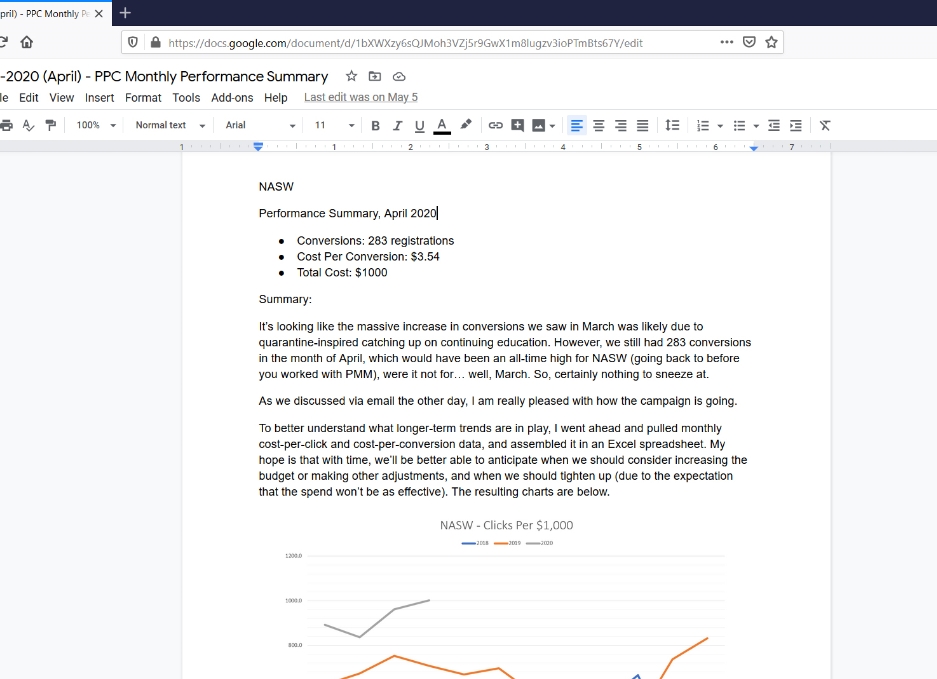Add a comment using the comment icon

[518, 125]
